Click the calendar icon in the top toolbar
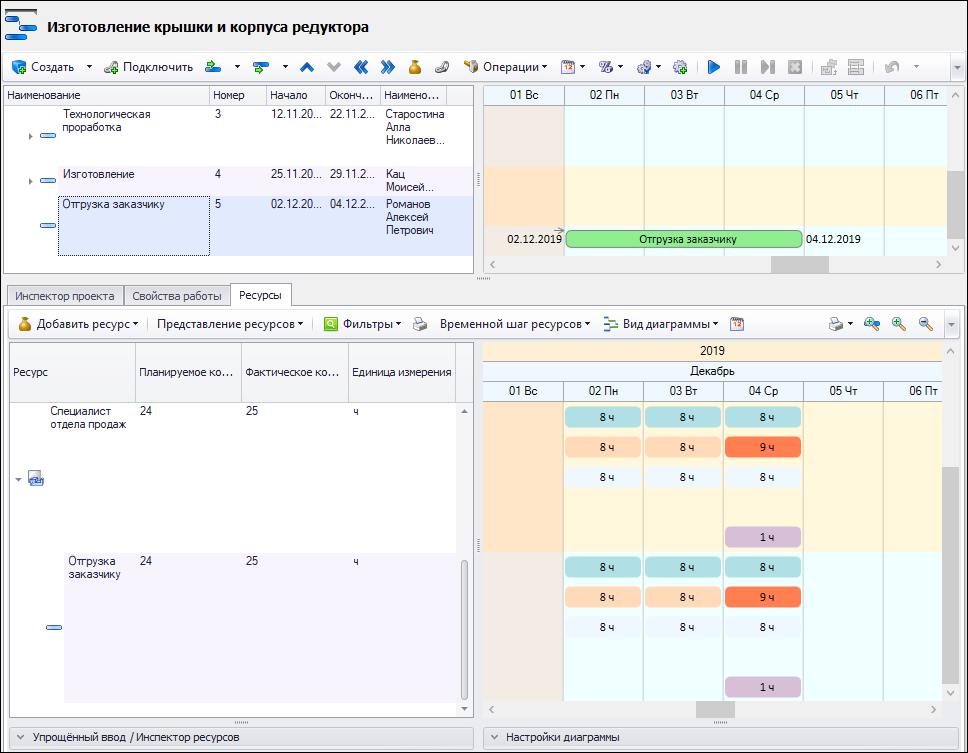Image resolution: width=968 pixels, height=753 pixels. [x=567, y=67]
